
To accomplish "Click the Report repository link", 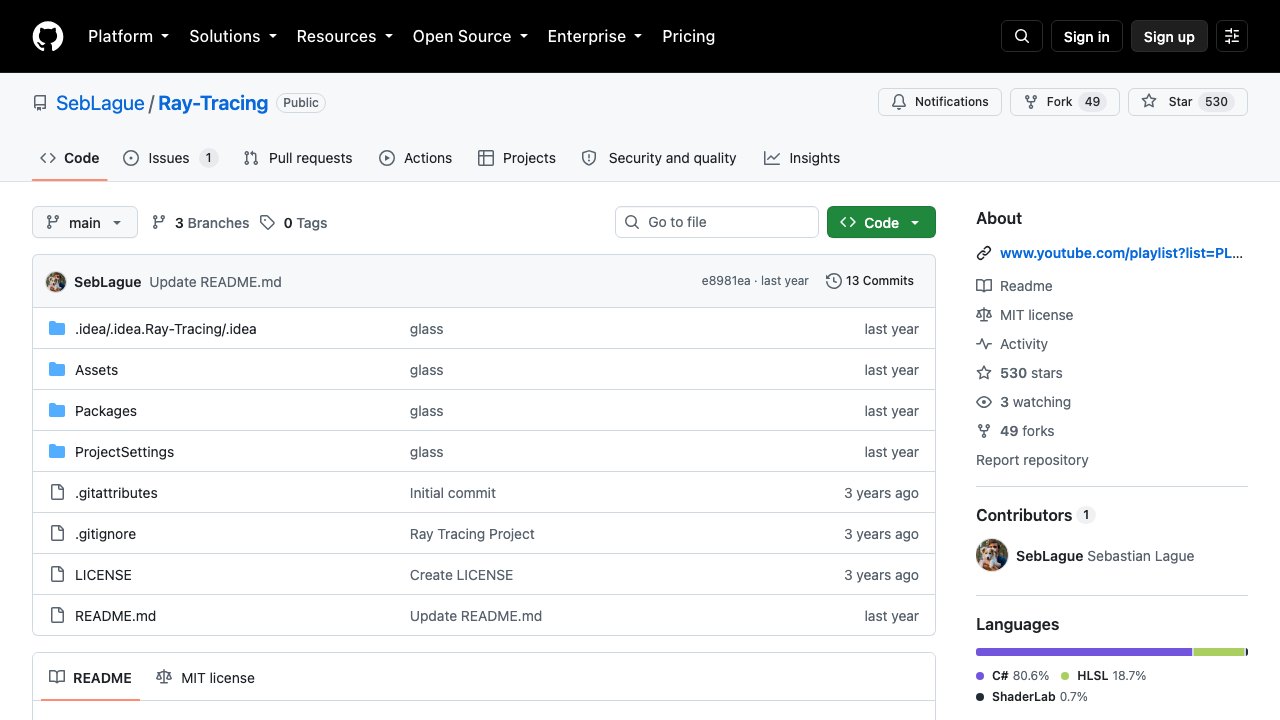I will coord(1032,460).
